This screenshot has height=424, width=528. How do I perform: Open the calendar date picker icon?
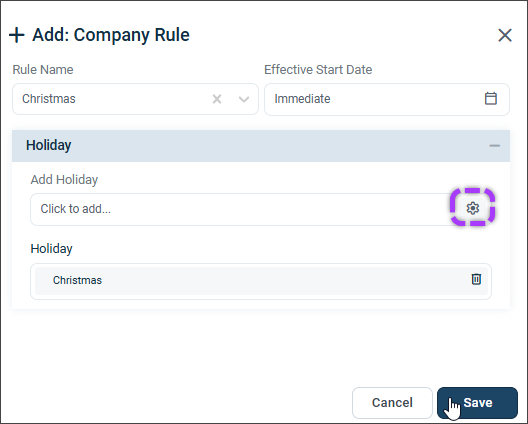pyautogui.click(x=491, y=98)
